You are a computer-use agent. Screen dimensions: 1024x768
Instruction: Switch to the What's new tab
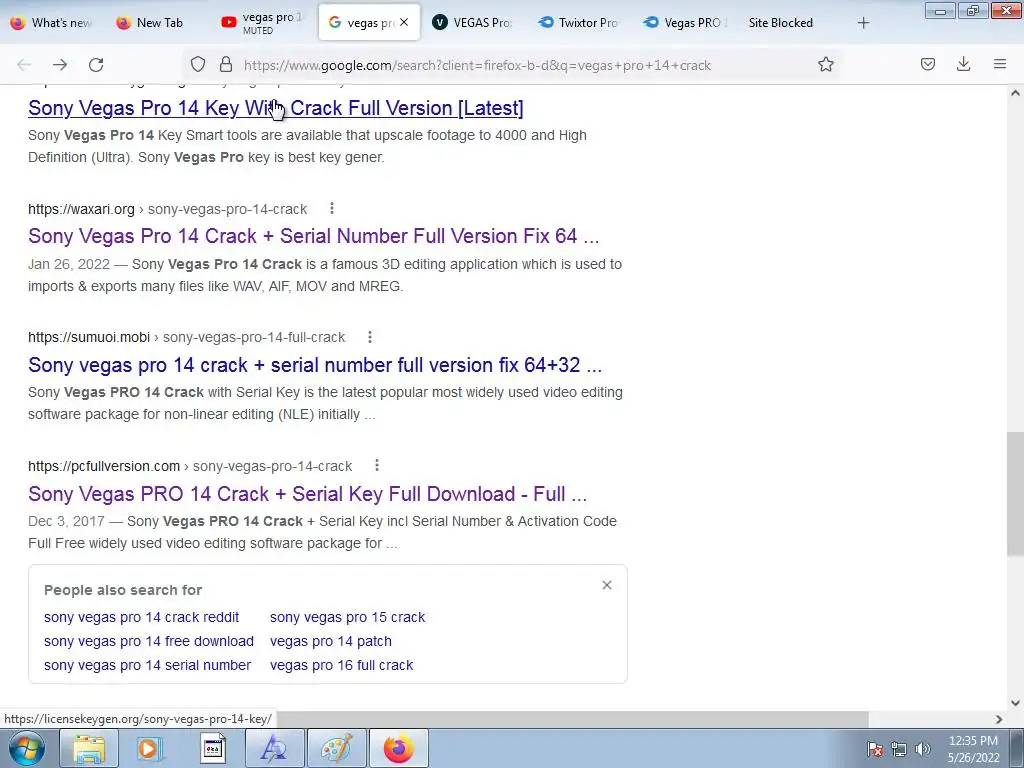(x=52, y=23)
